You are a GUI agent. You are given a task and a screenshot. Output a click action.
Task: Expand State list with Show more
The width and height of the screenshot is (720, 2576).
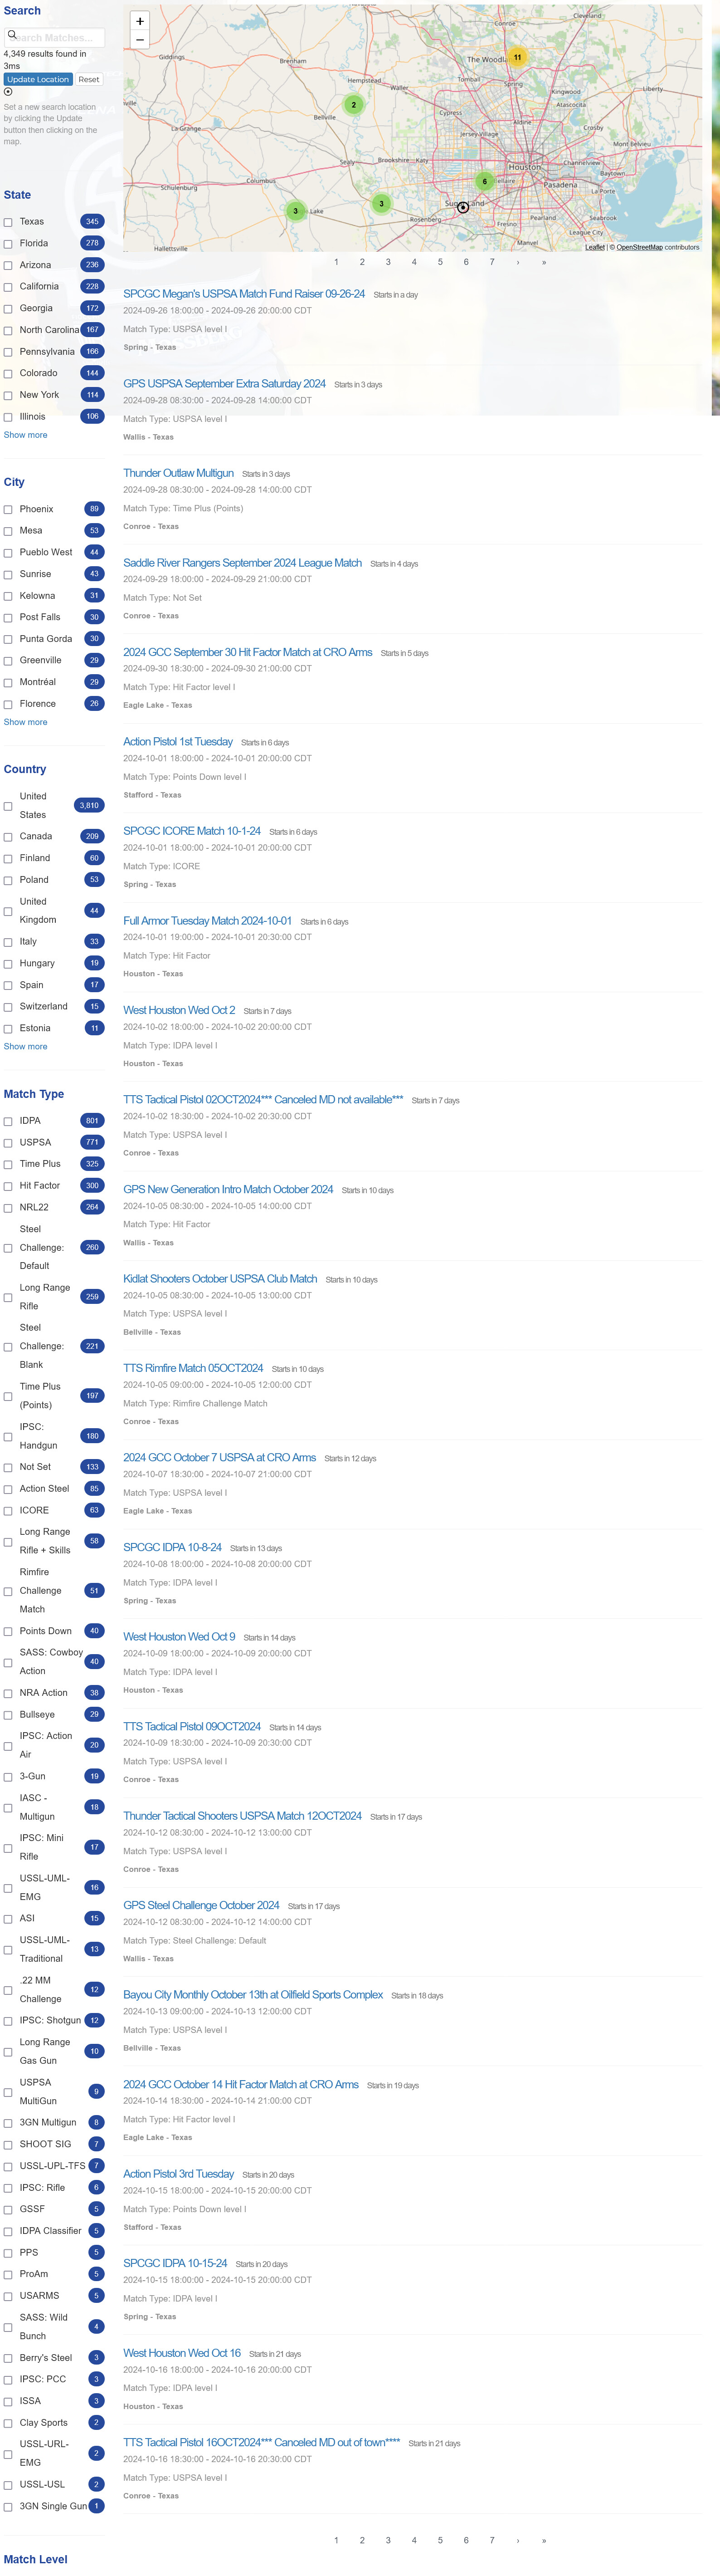coord(25,435)
